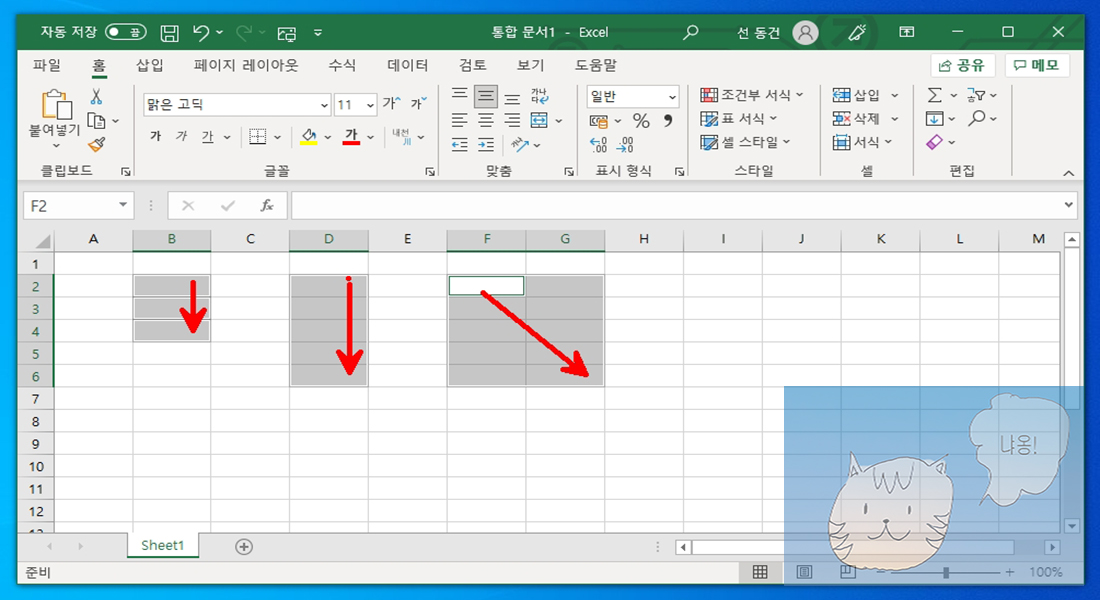Open the 조건부 서식 menu
1100x600 pixels.
[751, 95]
